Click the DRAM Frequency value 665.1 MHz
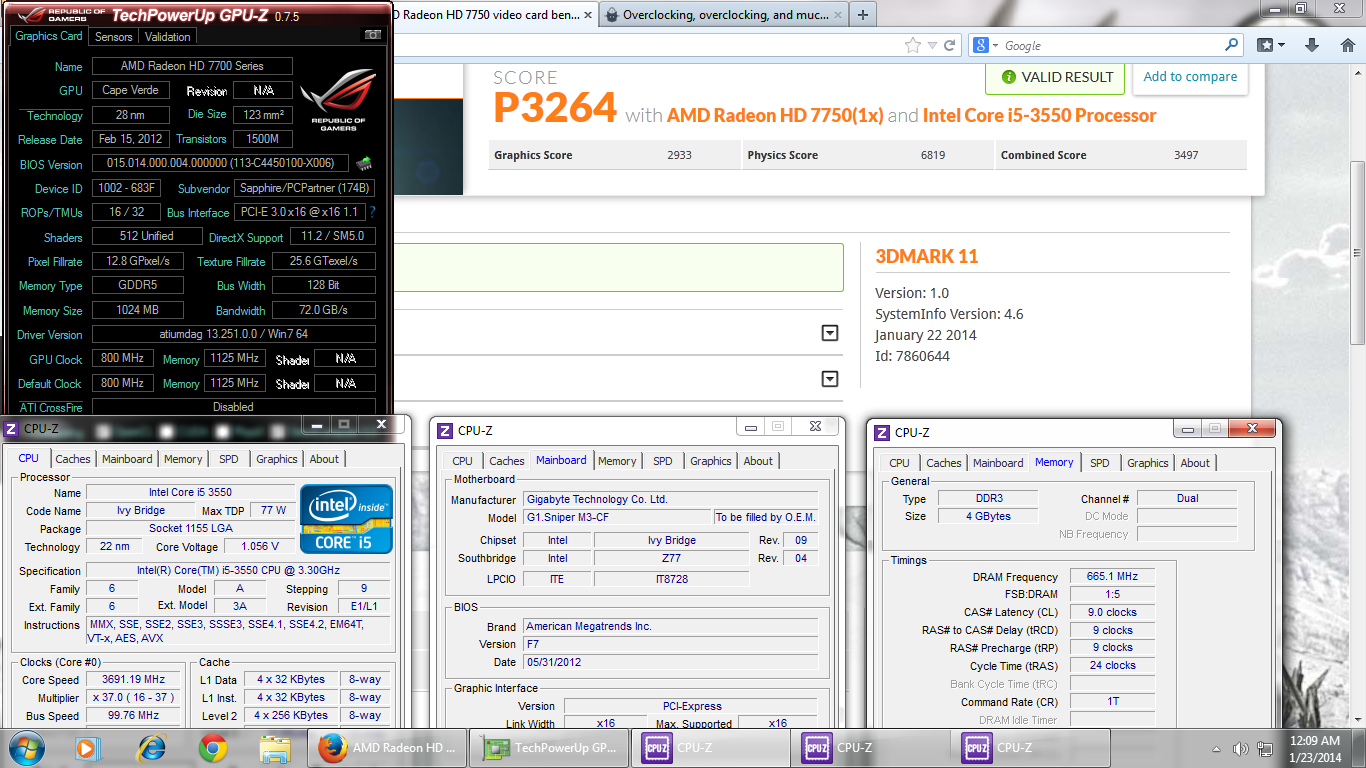This screenshot has height=768, width=1366. pyautogui.click(x=1112, y=577)
